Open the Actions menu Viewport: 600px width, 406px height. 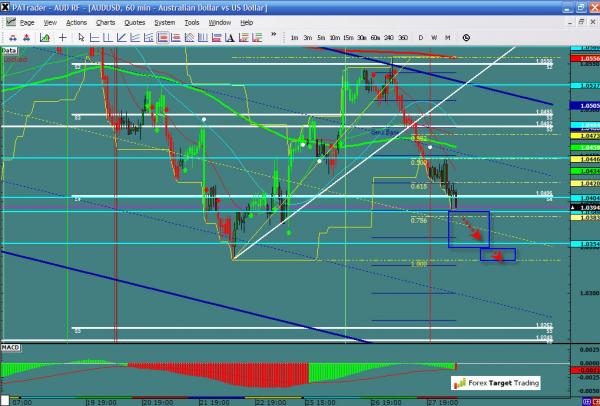click(x=74, y=22)
